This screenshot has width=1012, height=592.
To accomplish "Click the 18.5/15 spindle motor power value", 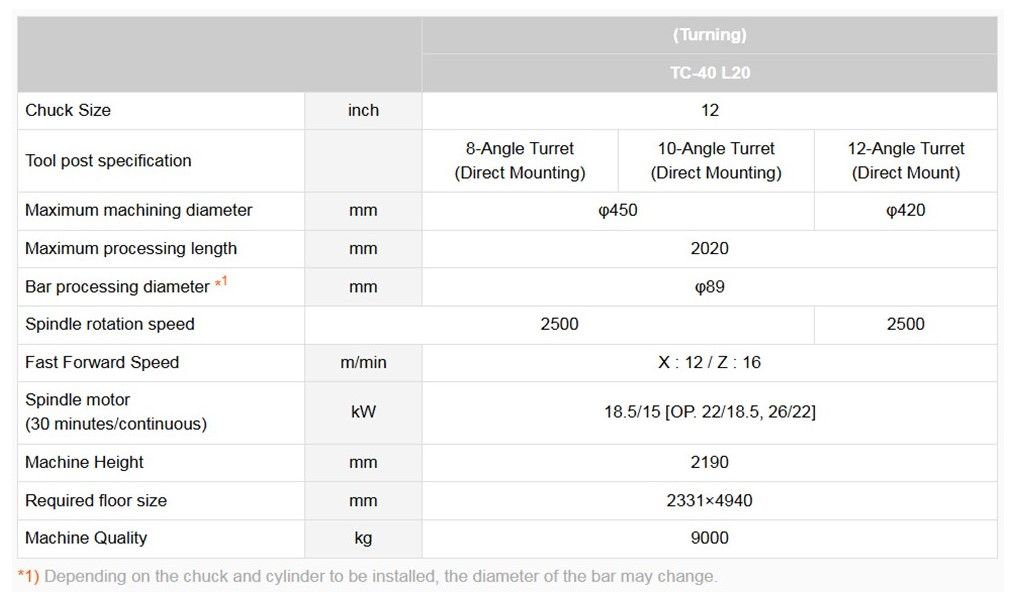I will [709, 411].
